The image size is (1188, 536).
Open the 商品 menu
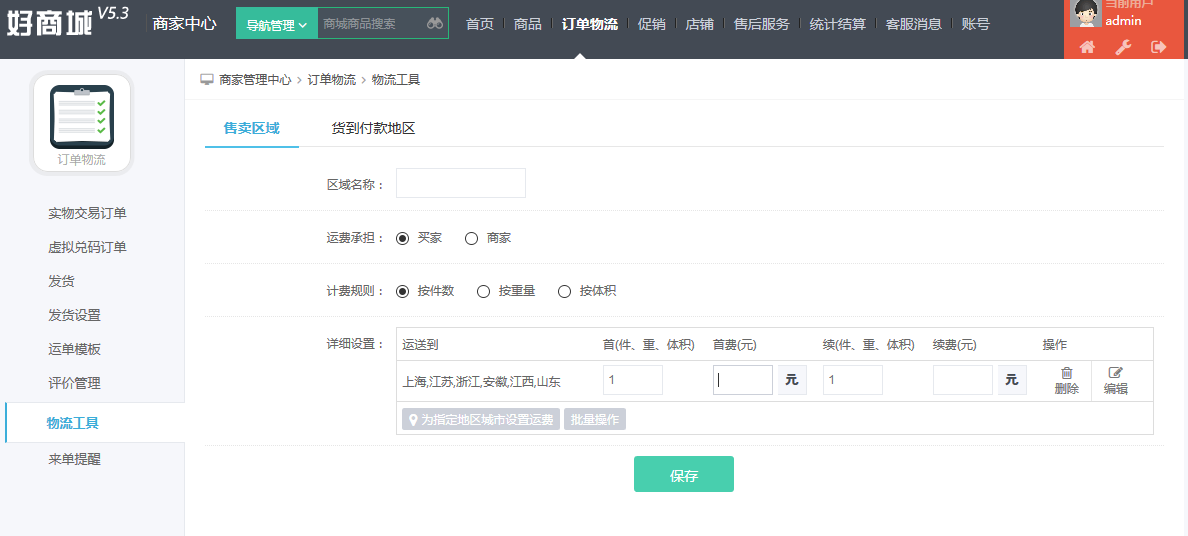527,24
